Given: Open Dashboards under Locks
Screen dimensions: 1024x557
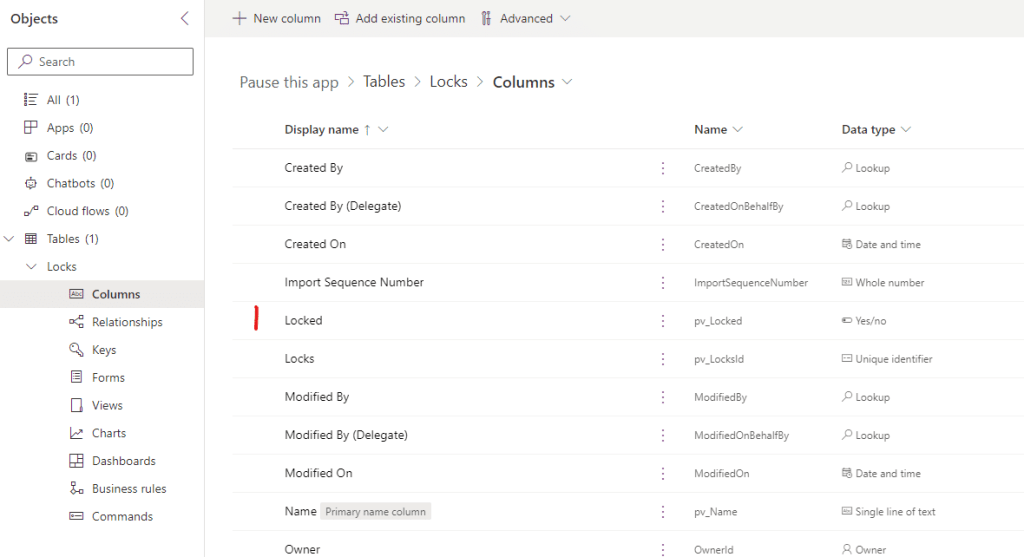Looking at the screenshot, I should pos(112,461).
